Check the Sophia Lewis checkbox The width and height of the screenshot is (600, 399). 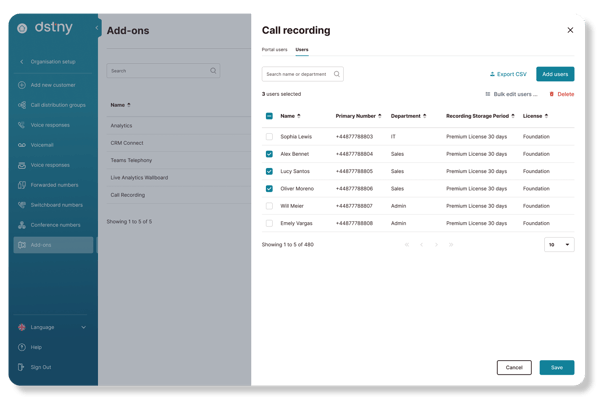point(269,137)
